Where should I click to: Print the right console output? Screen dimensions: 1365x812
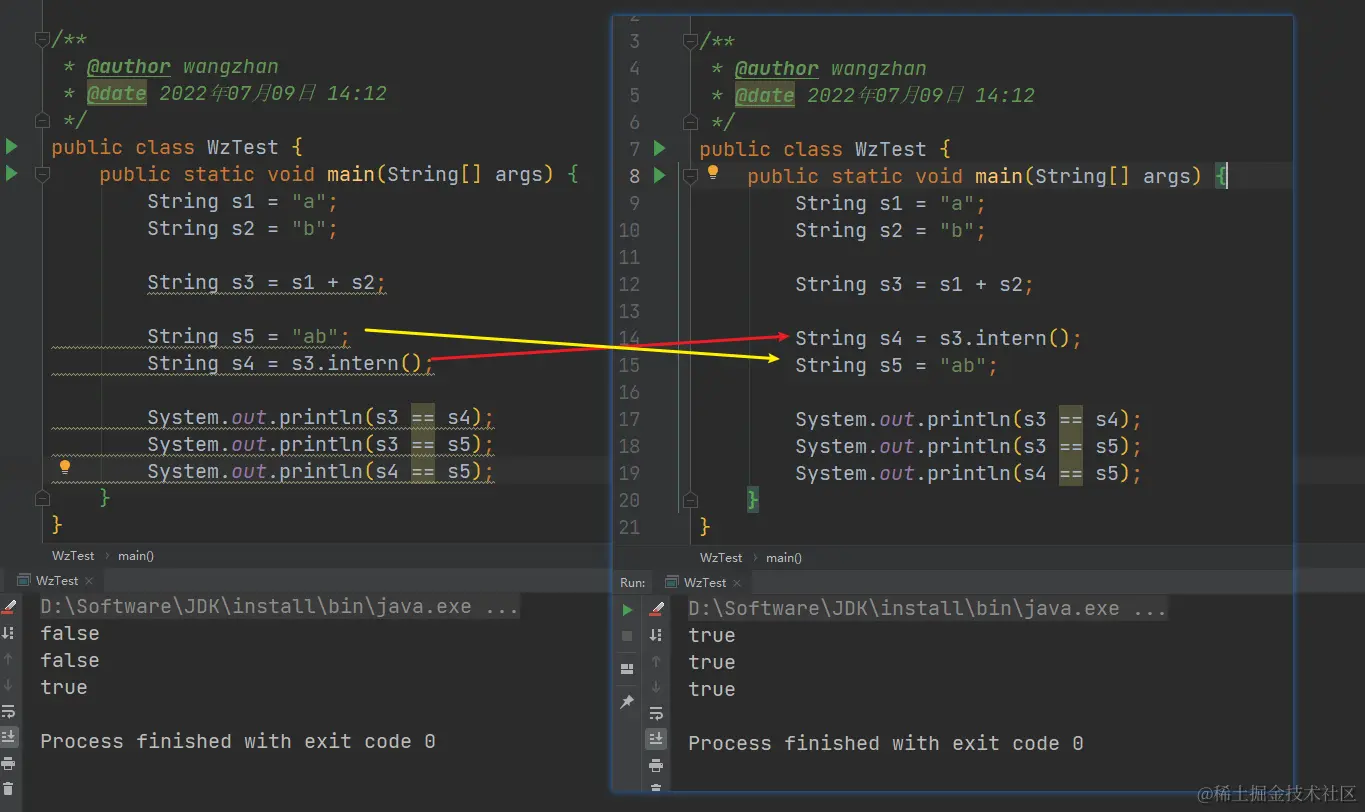(x=656, y=765)
